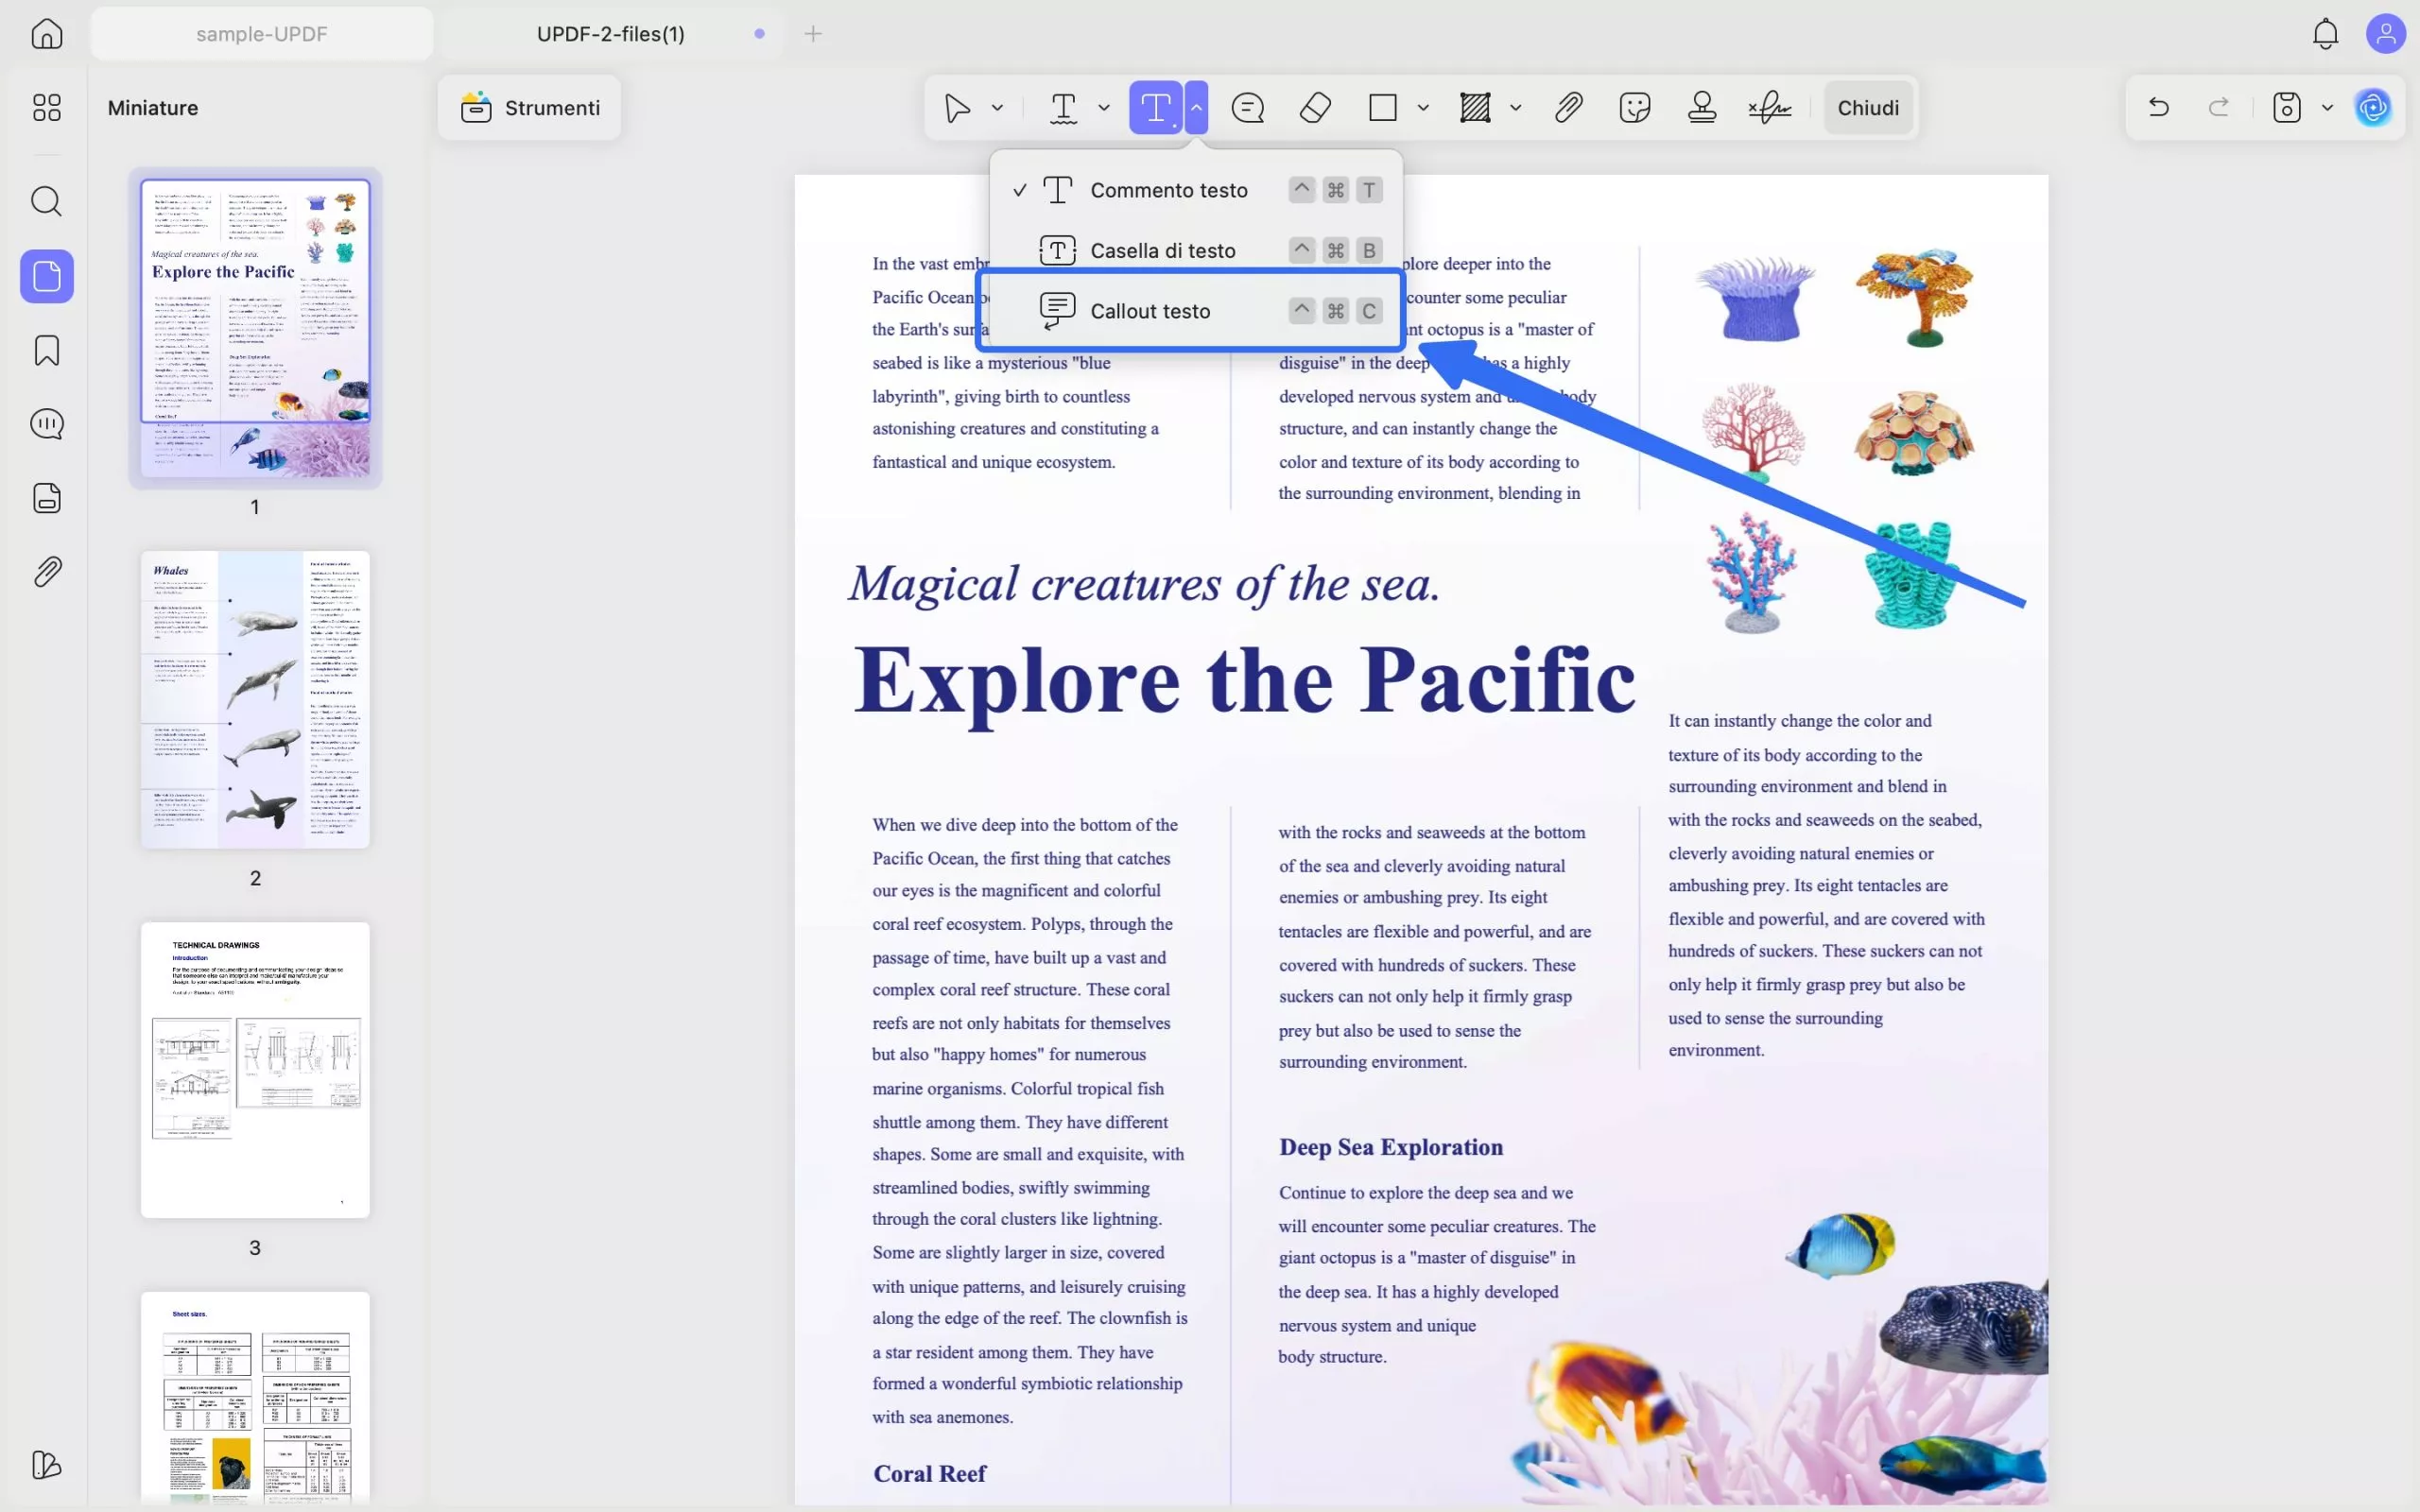Open the sticky note comment tool
The height and width of the screenshot is (1512, 2420).
[1247, 108]
